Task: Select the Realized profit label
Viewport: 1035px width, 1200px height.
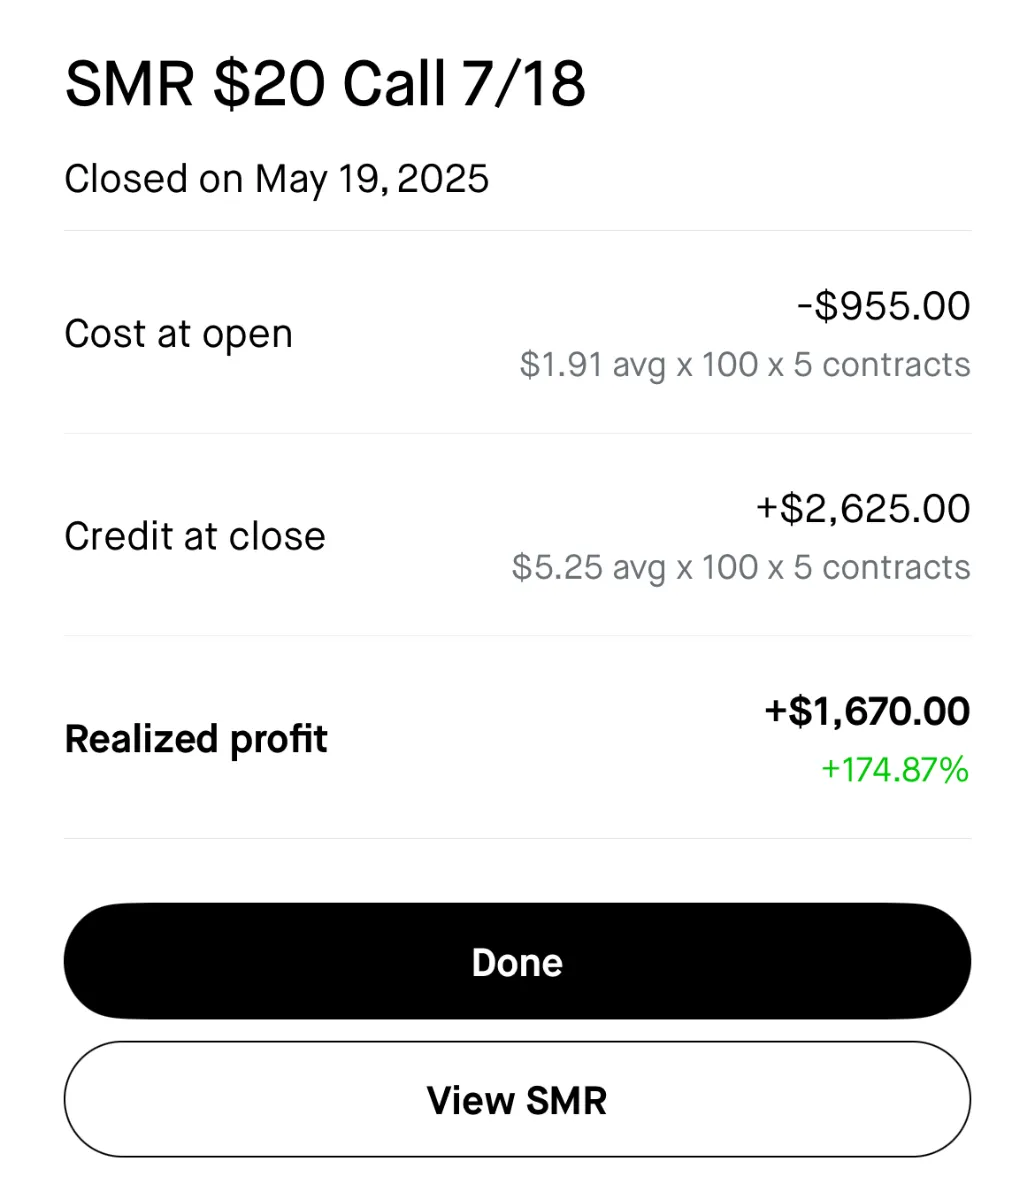Action: 196,739
